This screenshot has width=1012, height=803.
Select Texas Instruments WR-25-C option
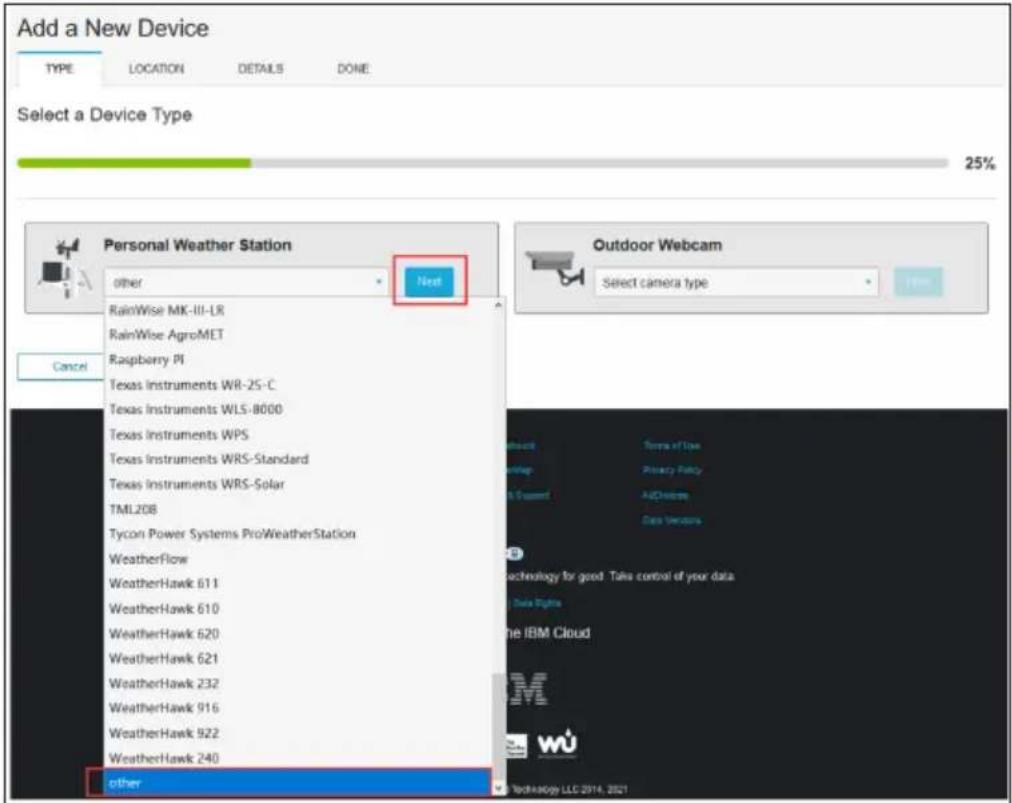[299, 385]
